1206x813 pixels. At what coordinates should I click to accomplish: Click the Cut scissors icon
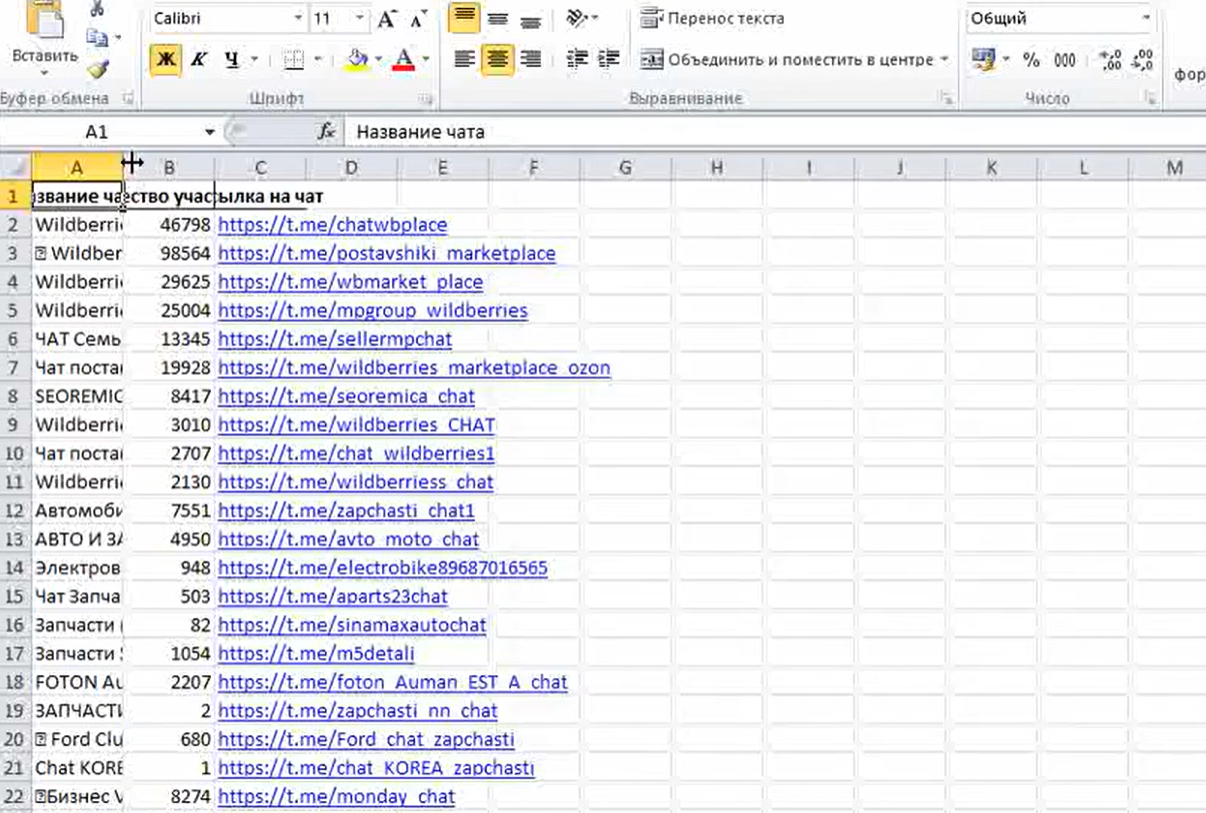97,9
